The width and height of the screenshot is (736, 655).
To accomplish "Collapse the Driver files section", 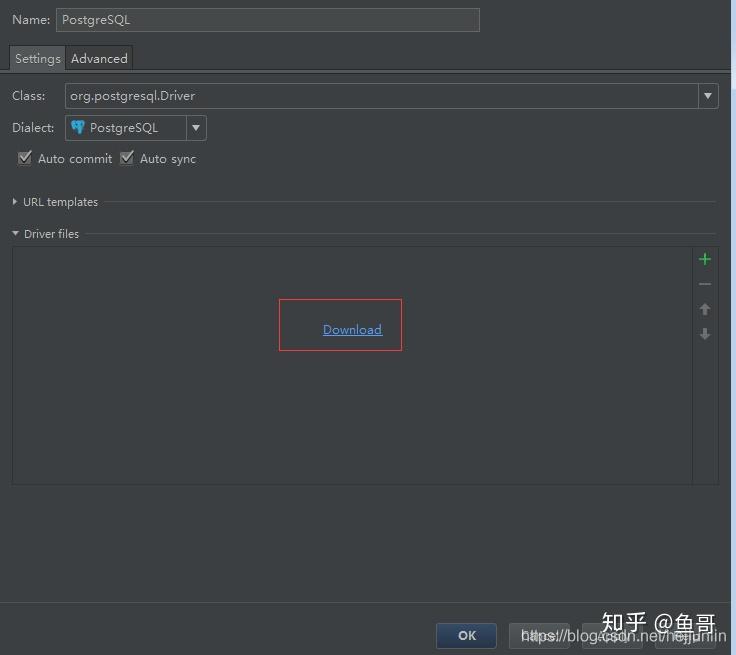I will point(15,233).
